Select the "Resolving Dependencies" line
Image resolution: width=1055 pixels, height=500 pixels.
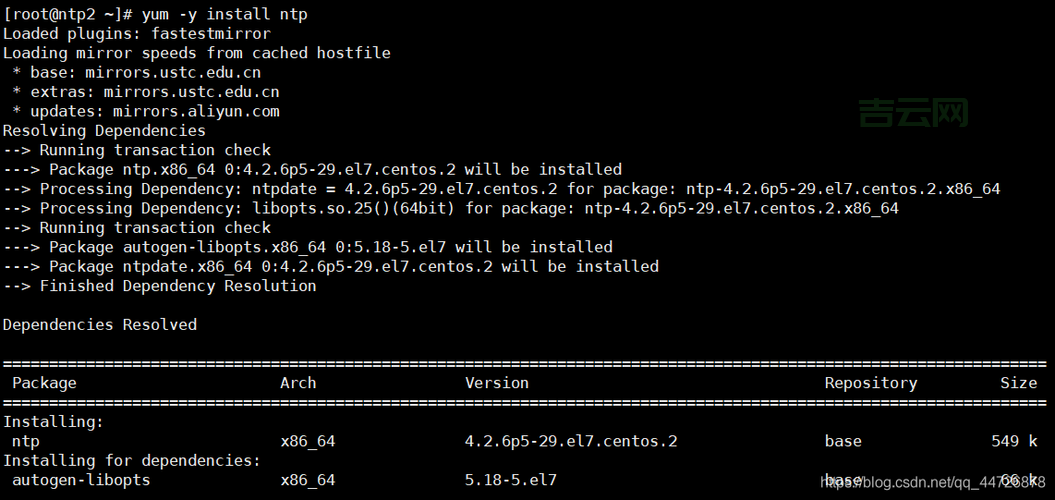coord(104,130)
